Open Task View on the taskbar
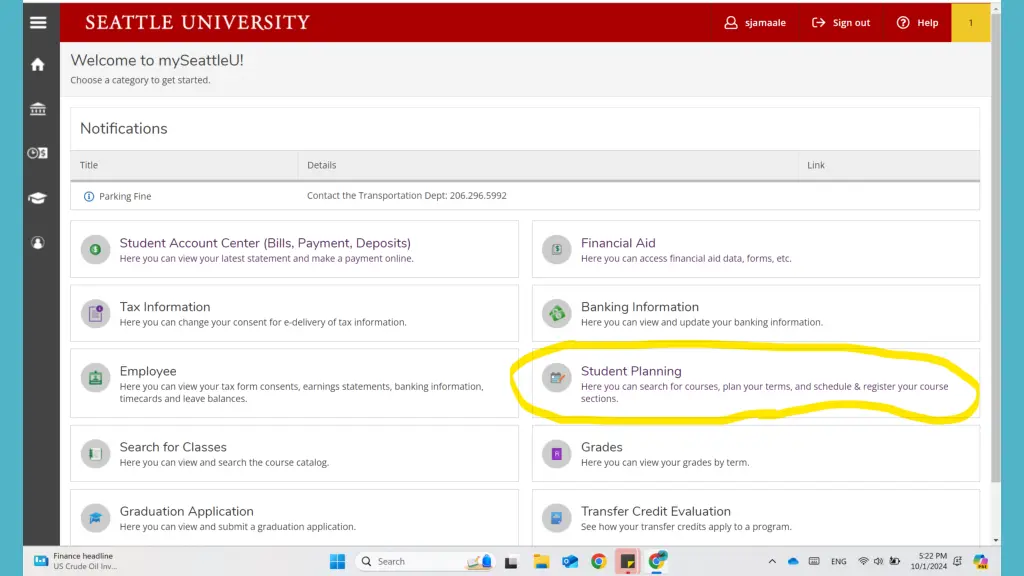1024x576 pixels. pos(511,561)
